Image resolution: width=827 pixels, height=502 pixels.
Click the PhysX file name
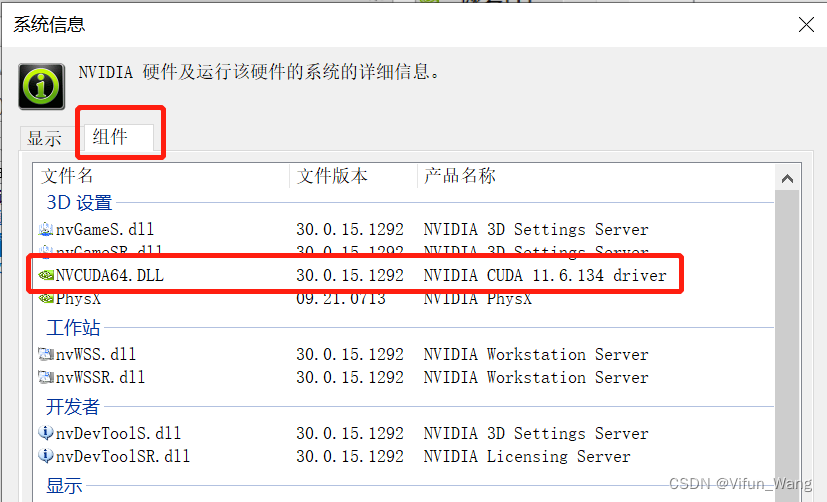click(x=78, y=298)
